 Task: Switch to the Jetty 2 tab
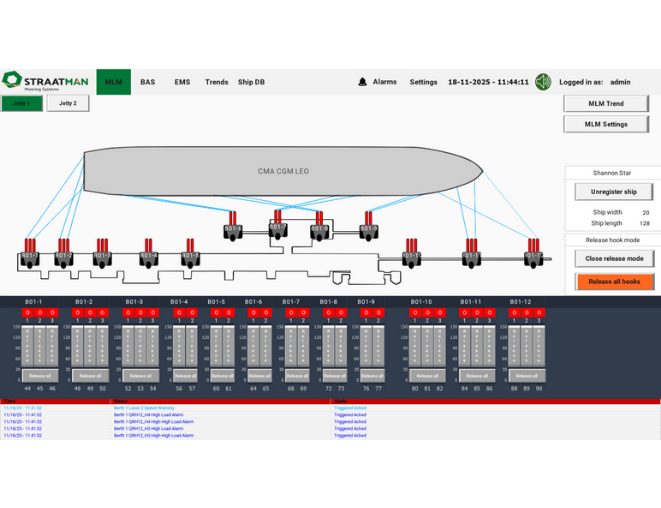[x=68, y=103]
